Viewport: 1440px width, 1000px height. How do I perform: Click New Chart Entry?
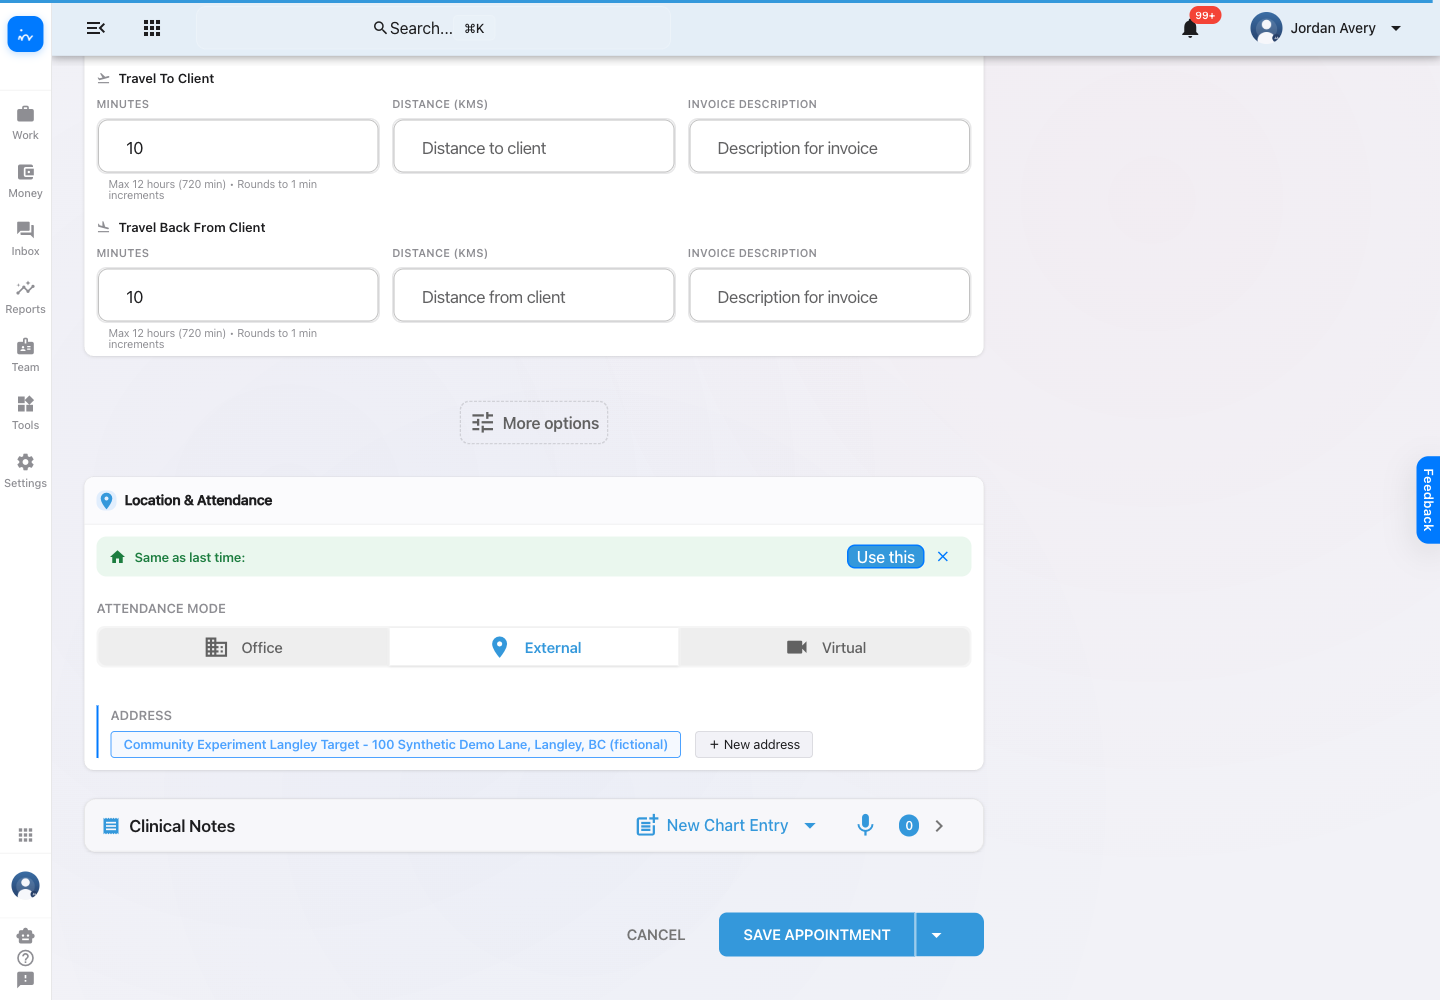(713, 826)
